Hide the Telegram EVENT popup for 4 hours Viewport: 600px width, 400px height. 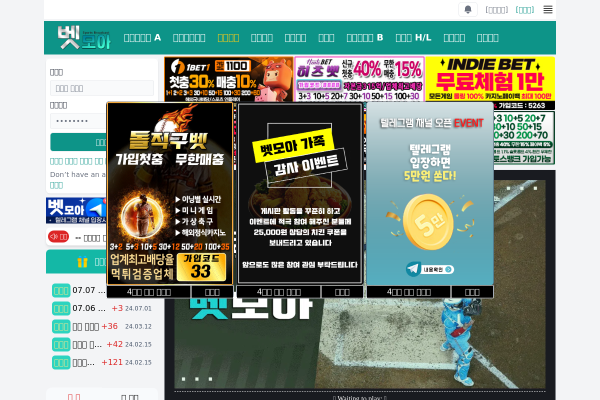409,292
